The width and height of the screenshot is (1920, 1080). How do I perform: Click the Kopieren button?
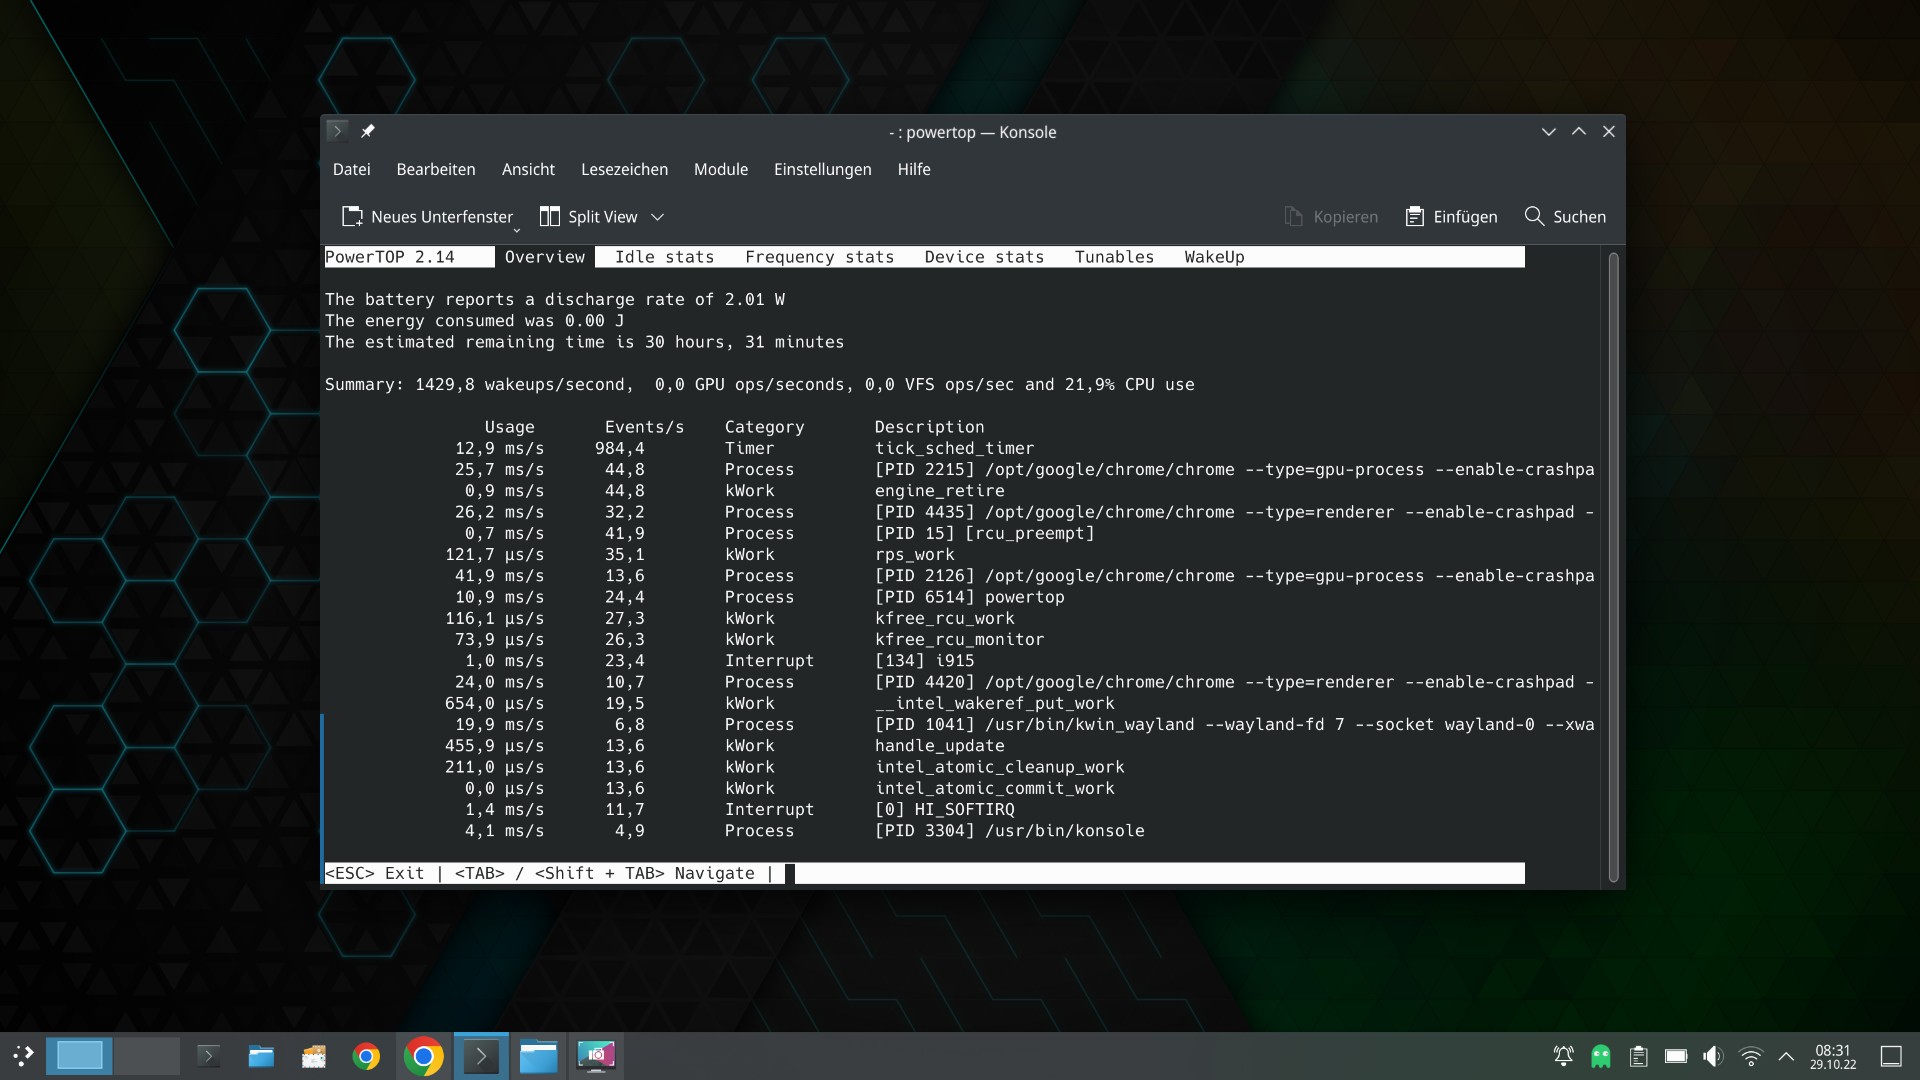point(1332,216)
